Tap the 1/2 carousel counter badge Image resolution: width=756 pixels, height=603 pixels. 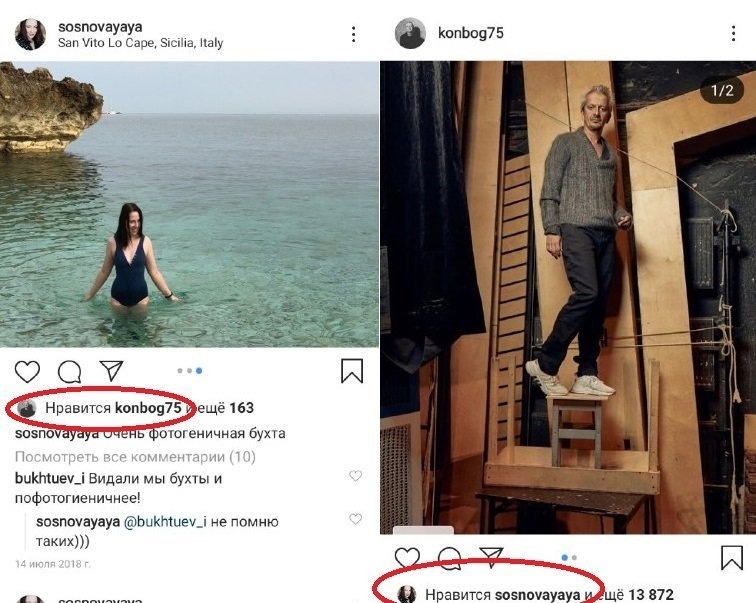tap(722, 91)
